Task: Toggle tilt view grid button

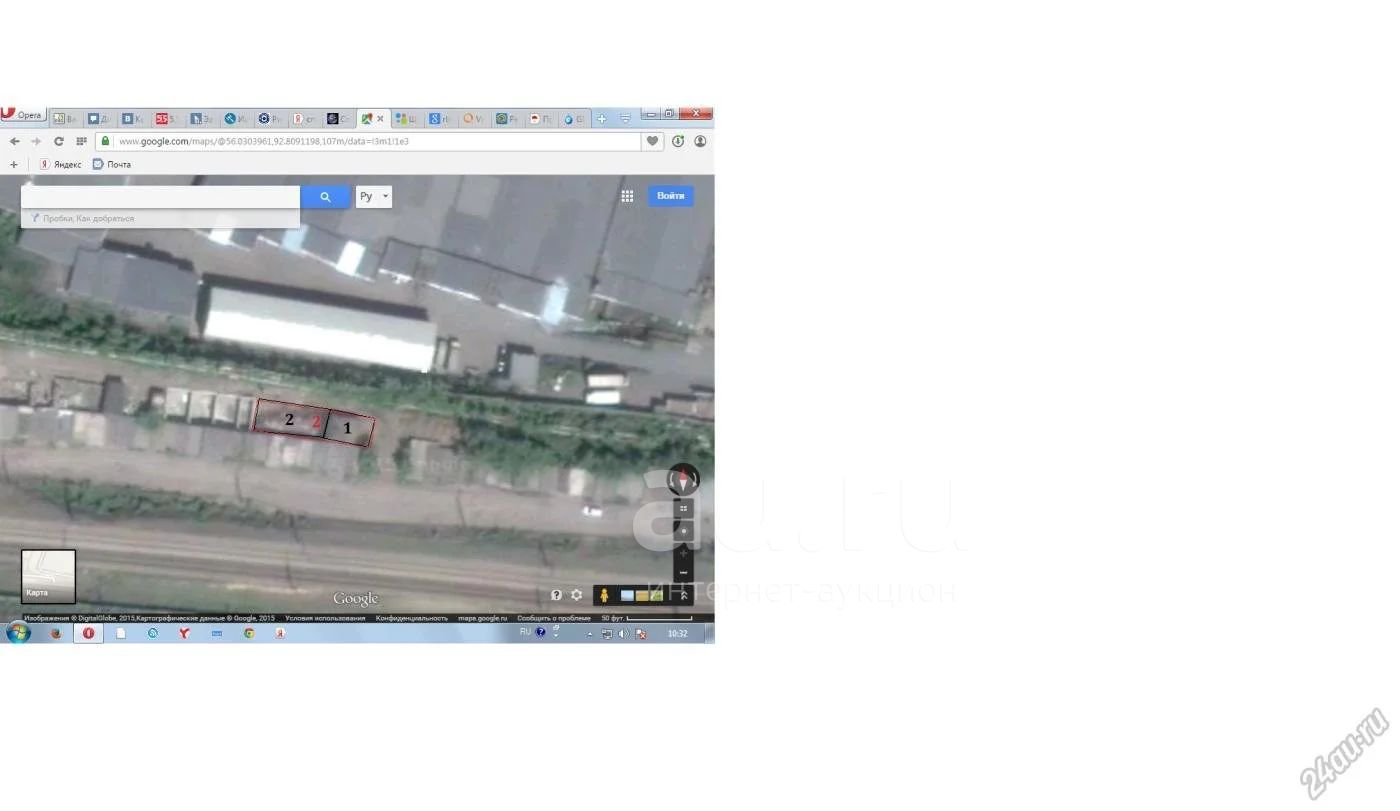Action: point(684,508)
